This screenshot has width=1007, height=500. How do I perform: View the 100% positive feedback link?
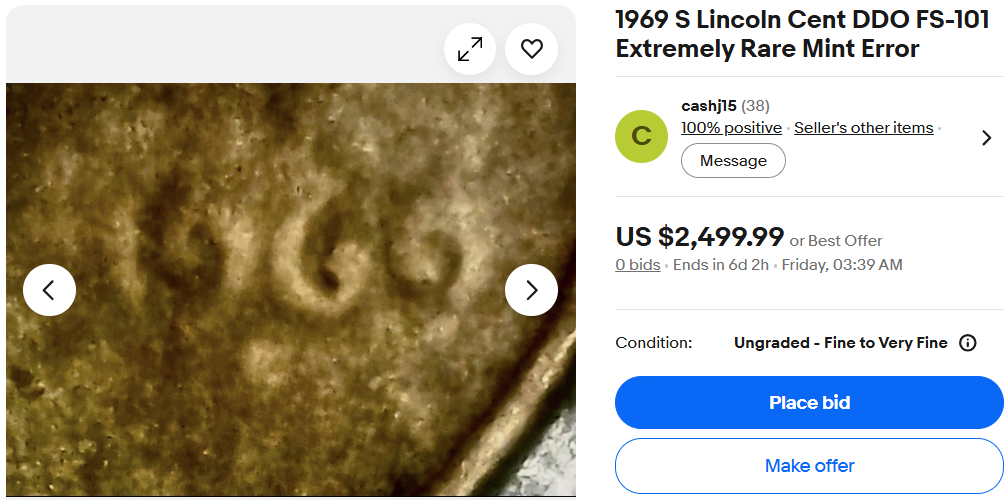click(731, 128)
